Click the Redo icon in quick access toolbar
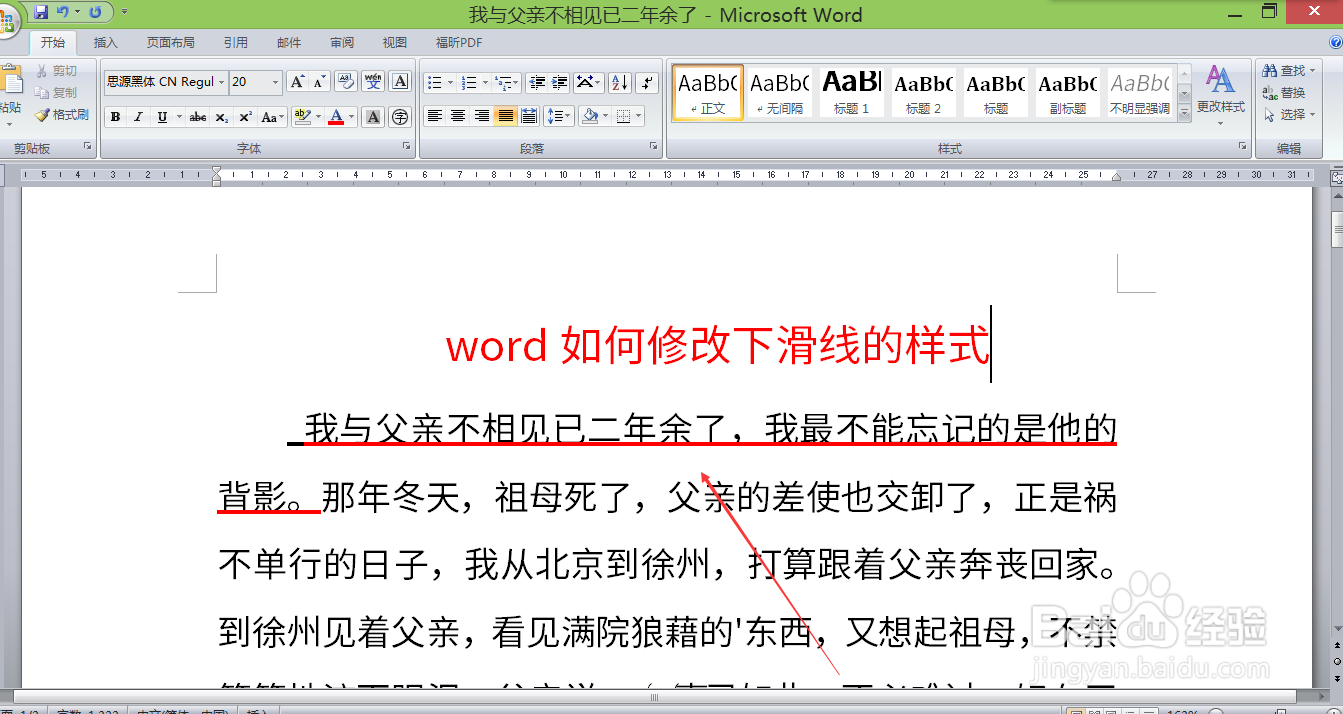This screenshot has width=1343, height=714. pyautogui.click(x=96, y=12)
